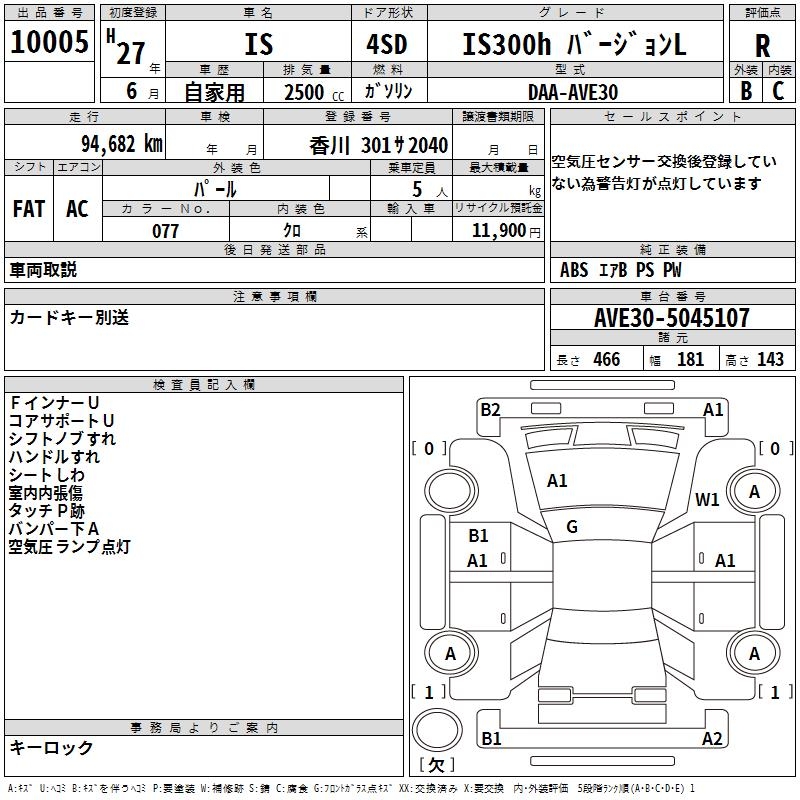This screenshot has width=800, height=800.
Task: Click the lot number 10005
Action: (49, 44)
